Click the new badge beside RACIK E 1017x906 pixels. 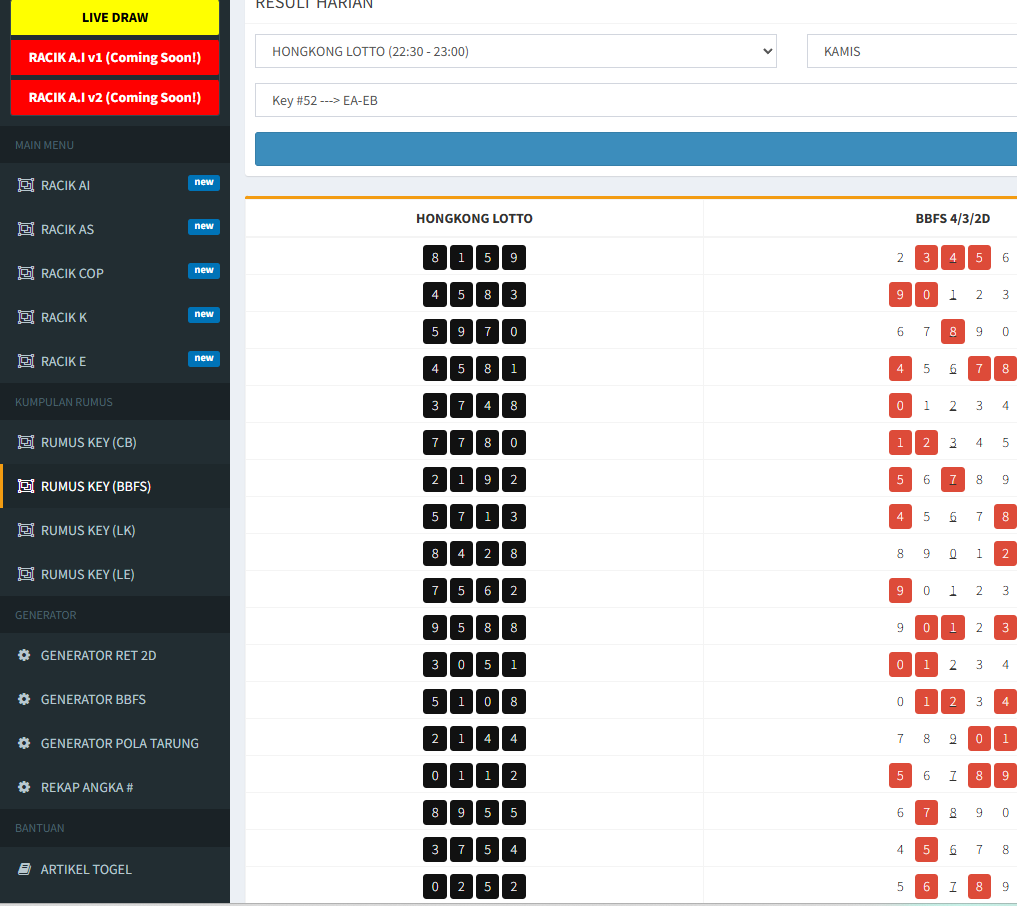point(204,359)
